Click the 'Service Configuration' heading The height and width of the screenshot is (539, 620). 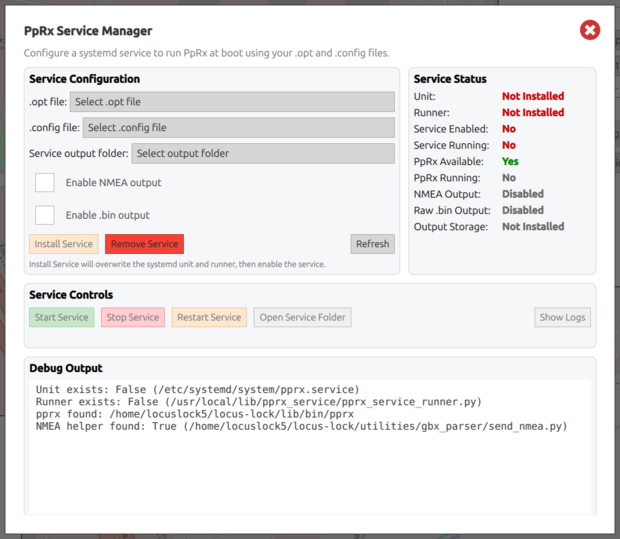pyautogui.click(x=84, y=79)
